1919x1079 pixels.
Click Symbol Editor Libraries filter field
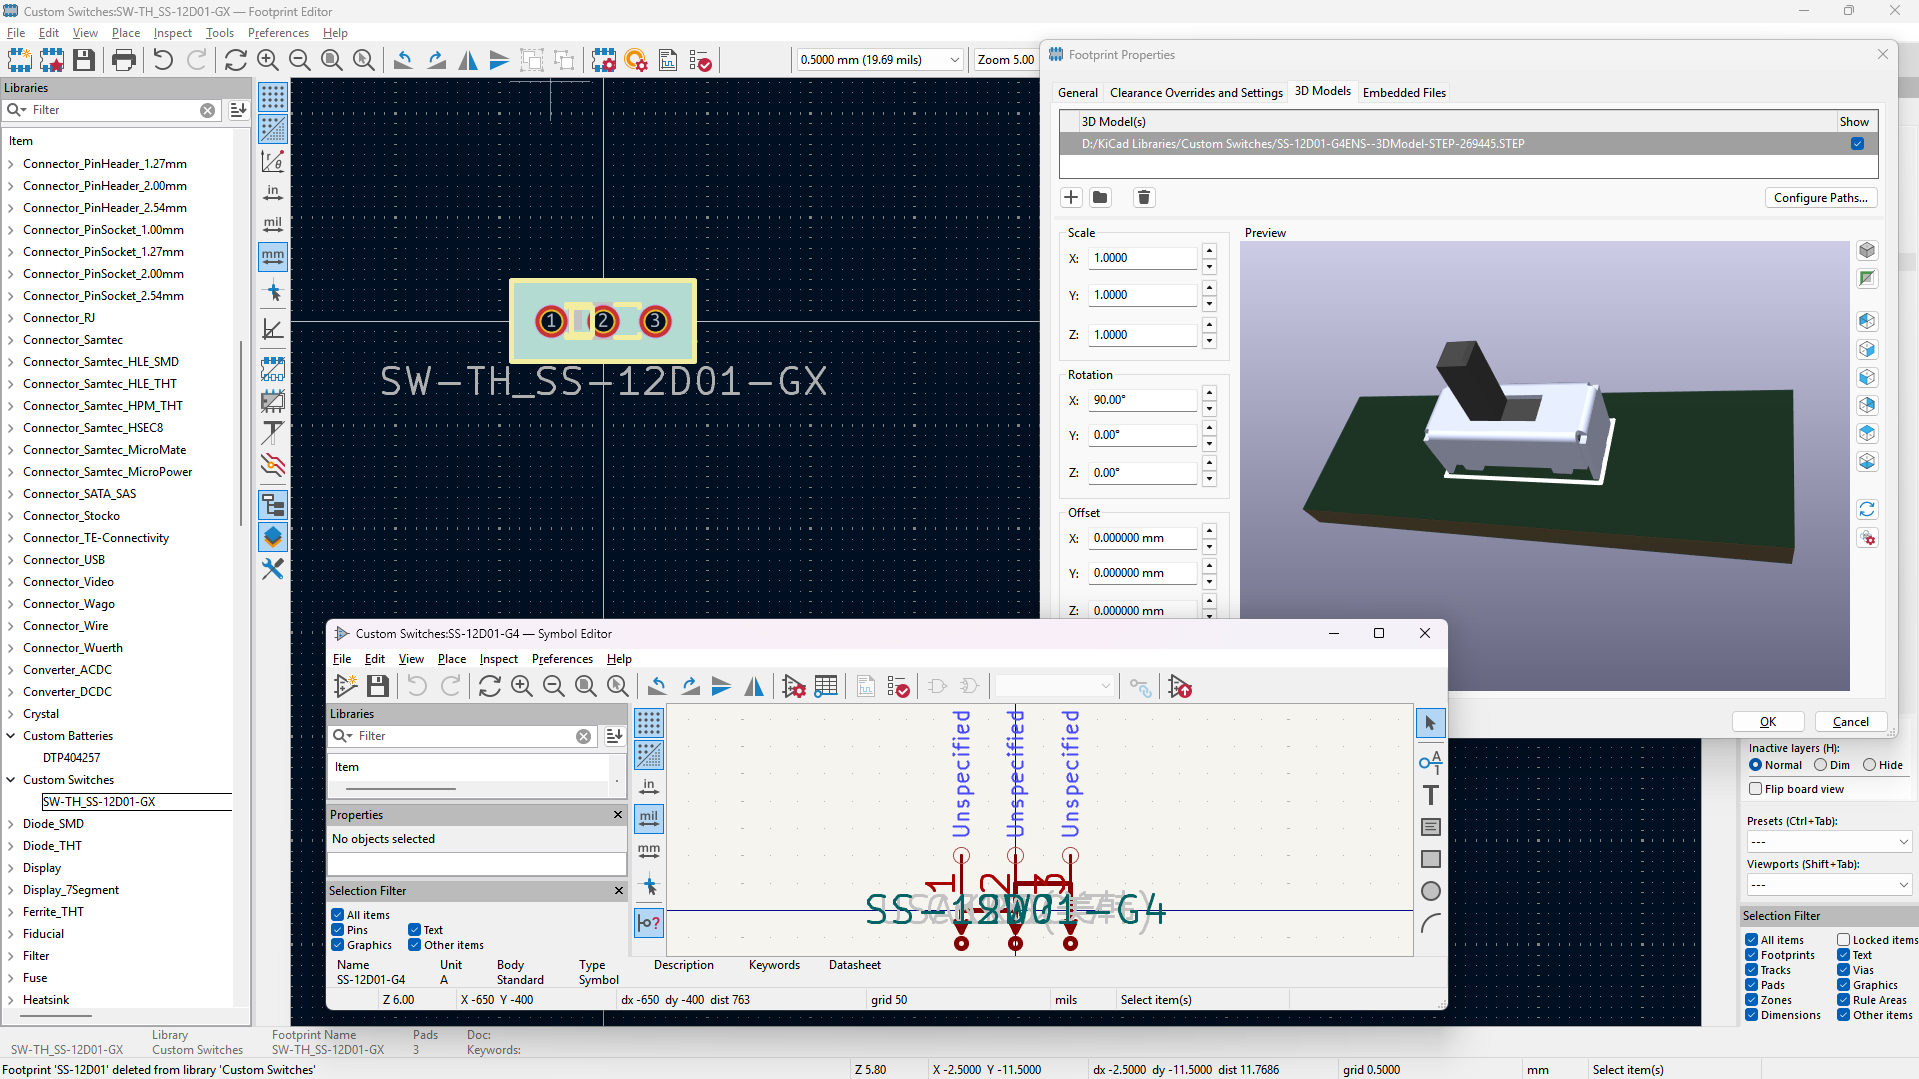click(465, 736)
